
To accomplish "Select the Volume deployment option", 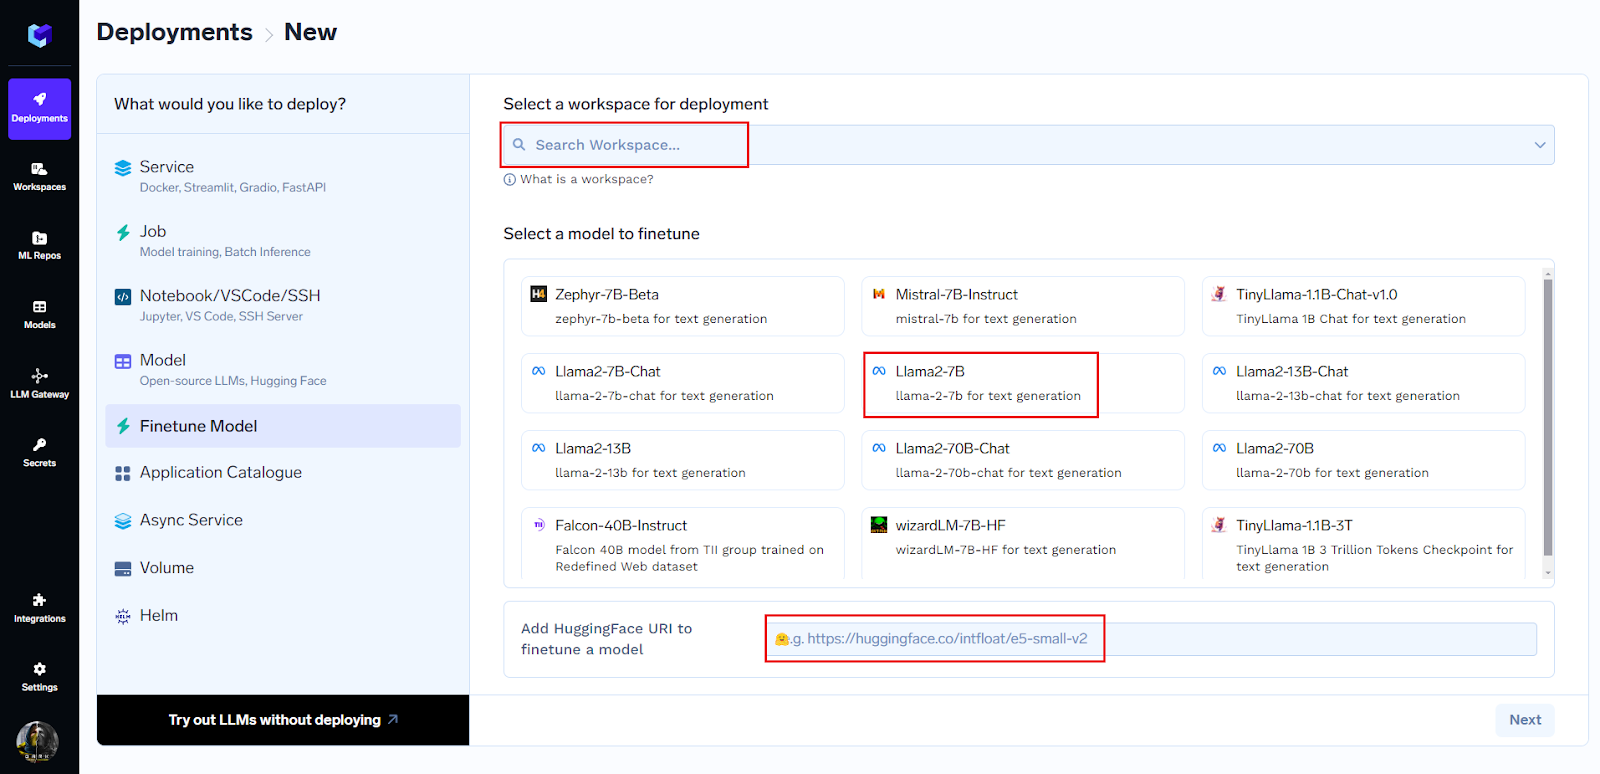I will 283,568.
